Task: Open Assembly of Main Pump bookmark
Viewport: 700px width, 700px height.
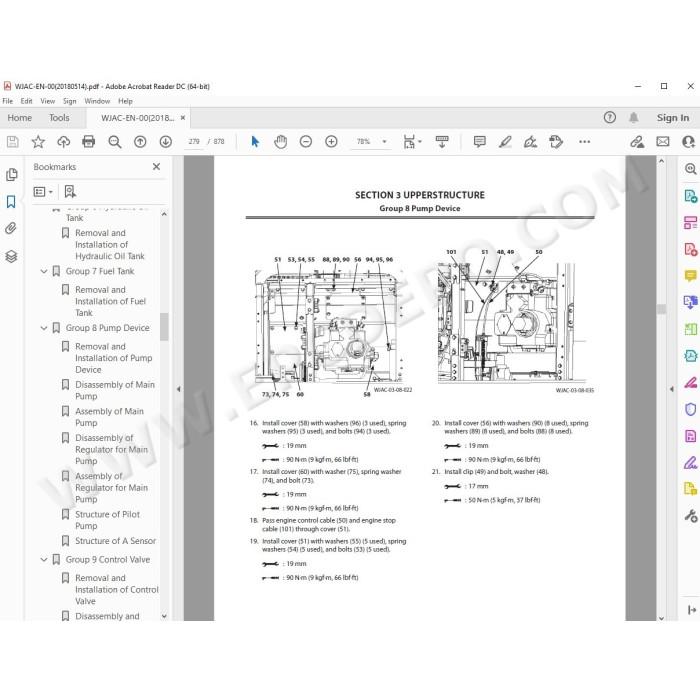Action: 109,417
